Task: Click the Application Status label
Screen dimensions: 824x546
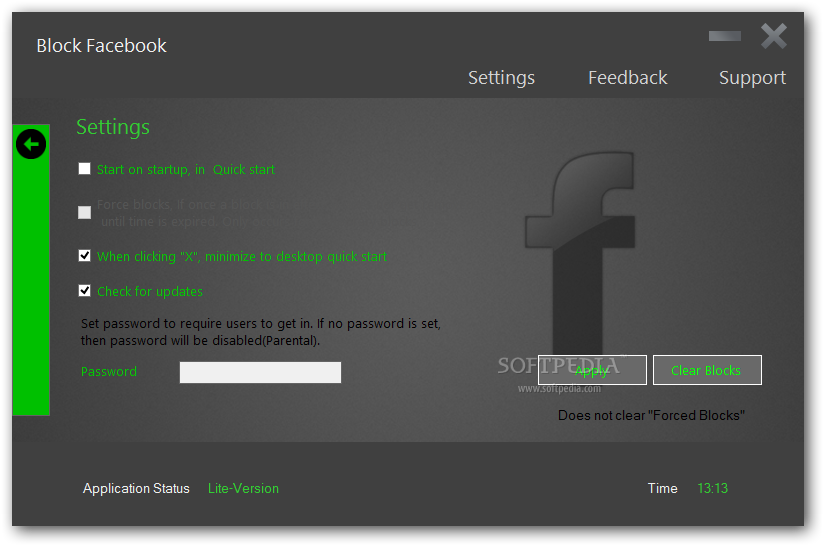Action: [136, 488]
